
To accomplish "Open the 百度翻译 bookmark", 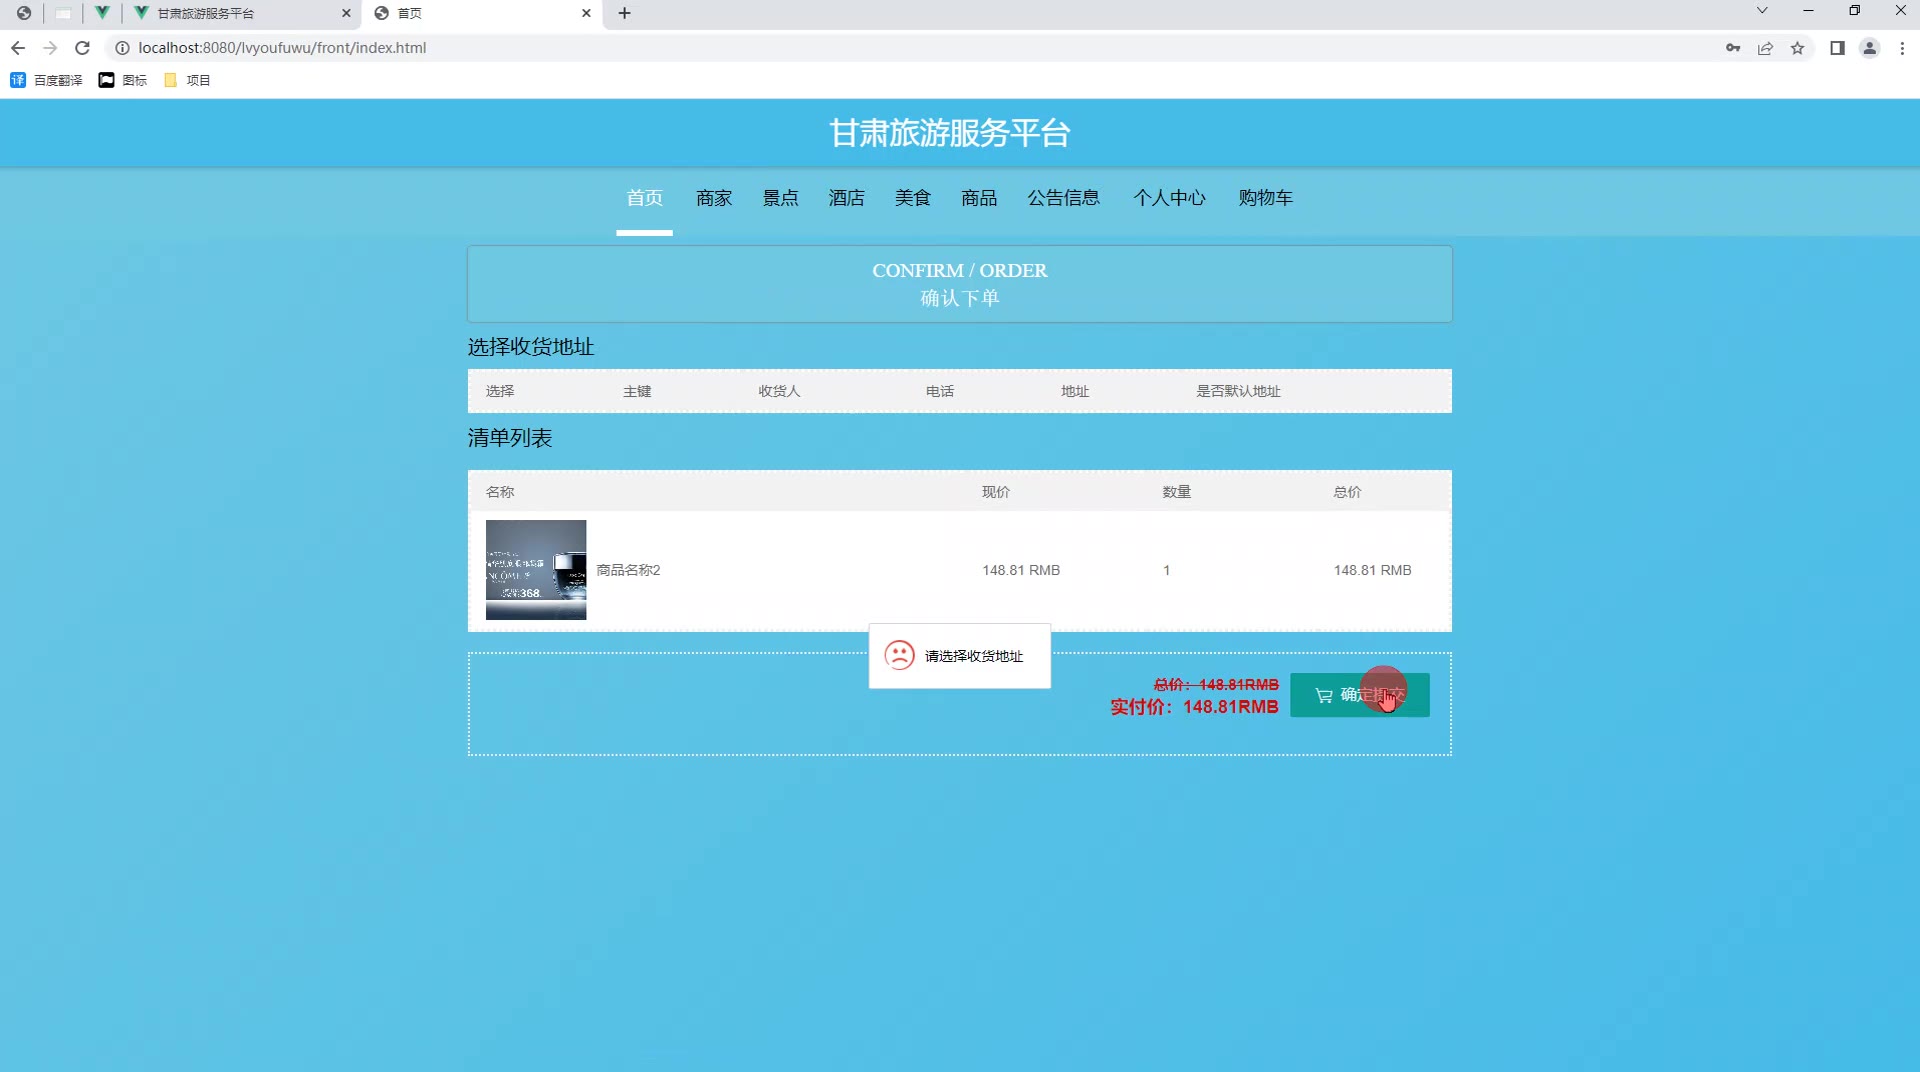I will coord(46,80).
